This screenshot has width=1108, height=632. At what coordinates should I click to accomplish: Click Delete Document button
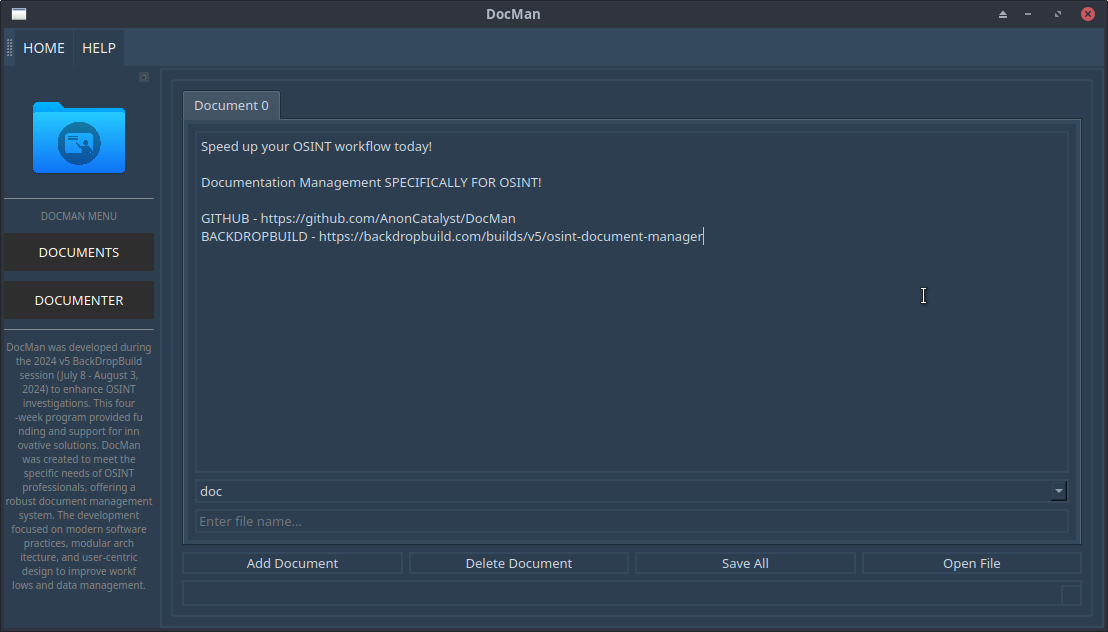[519, 563]
